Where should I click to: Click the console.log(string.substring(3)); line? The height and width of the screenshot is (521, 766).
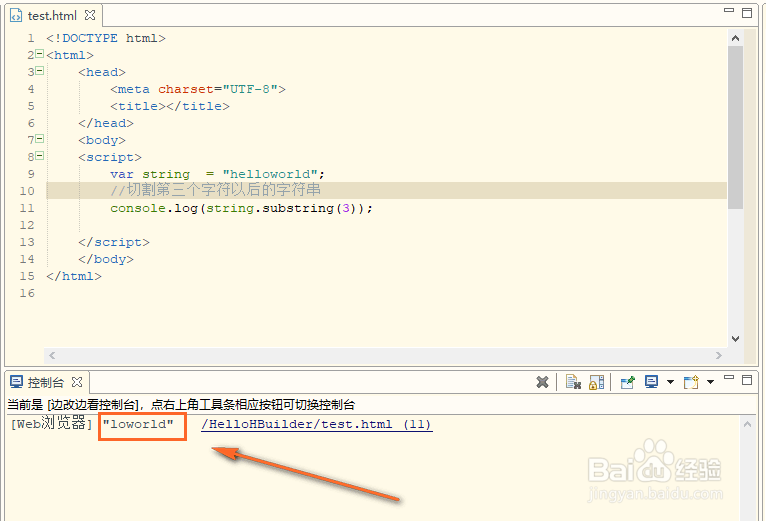tap(241, 208)
